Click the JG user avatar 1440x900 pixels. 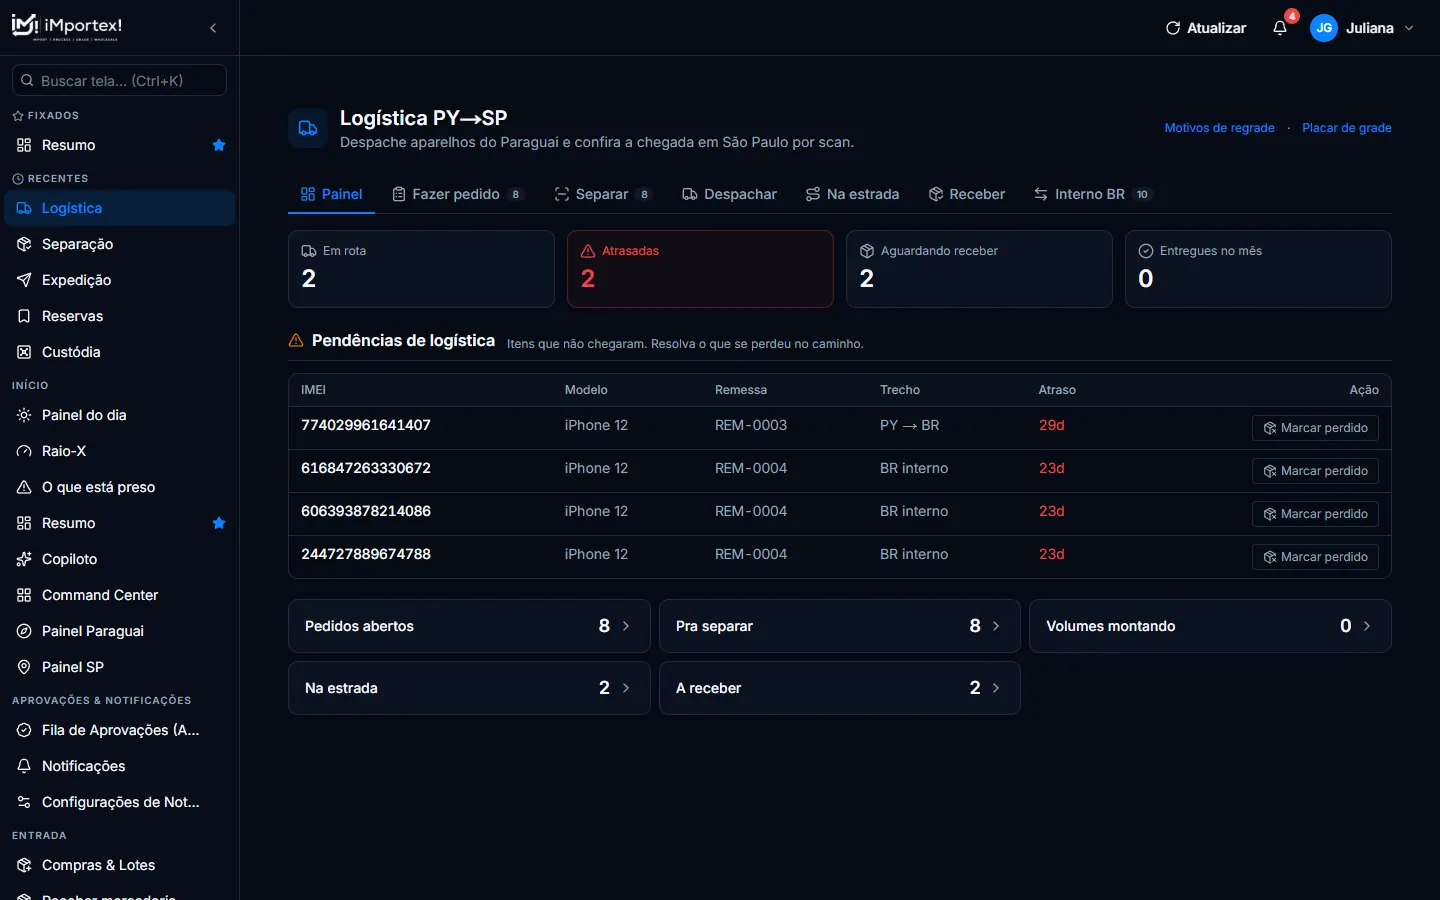point(1324,28)
